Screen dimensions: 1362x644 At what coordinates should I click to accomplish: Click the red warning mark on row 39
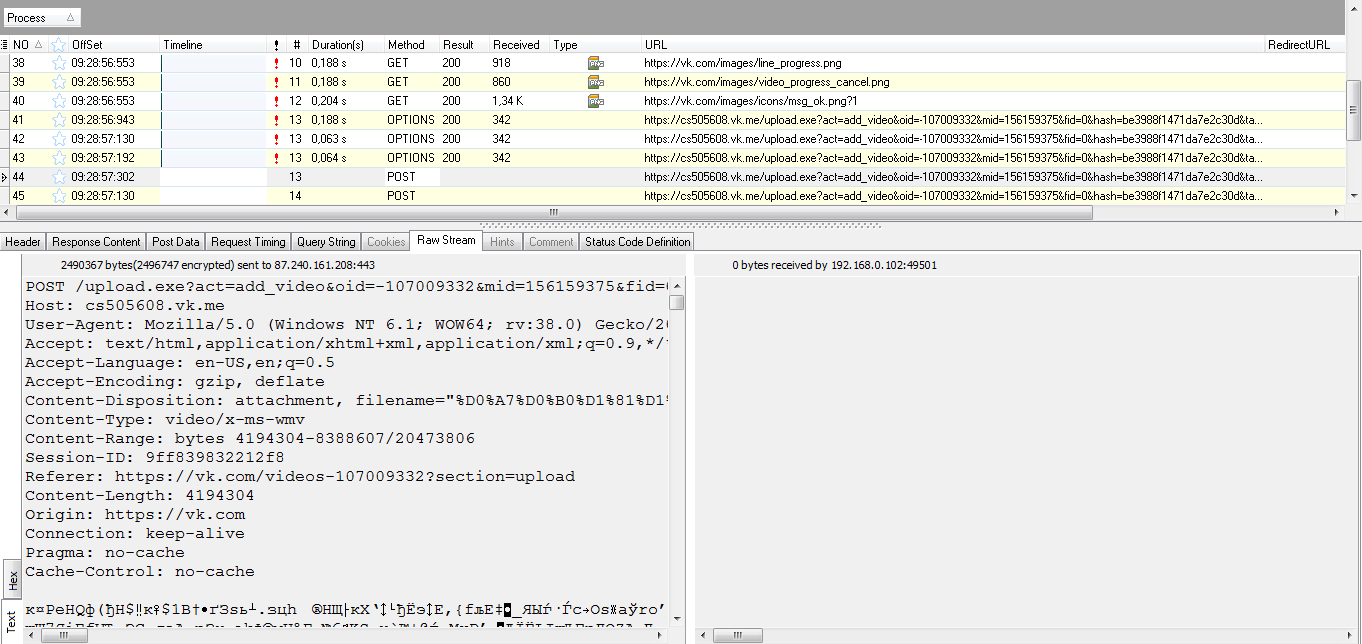(276, 82)
